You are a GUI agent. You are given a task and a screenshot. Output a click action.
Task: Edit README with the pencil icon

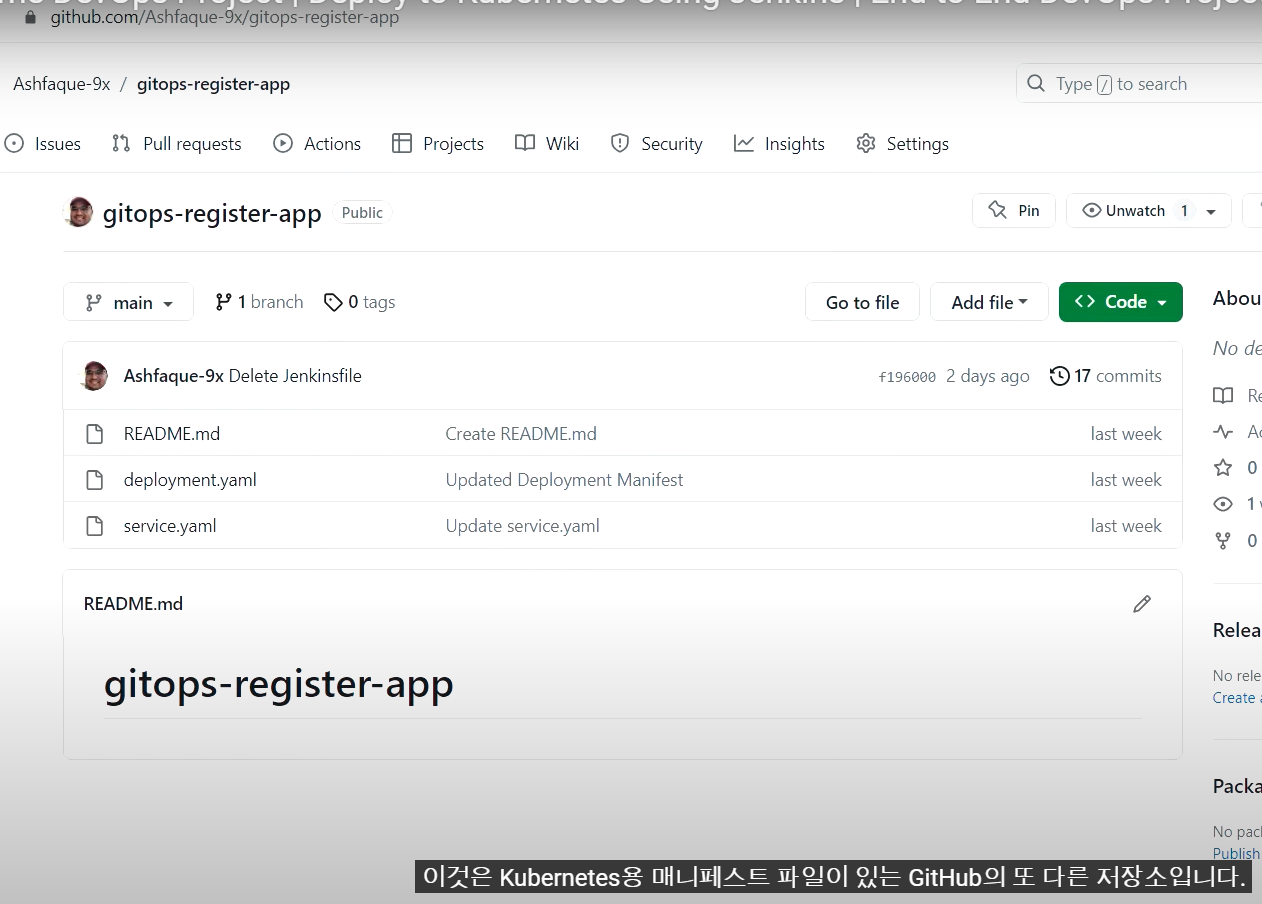(1142, 604)
